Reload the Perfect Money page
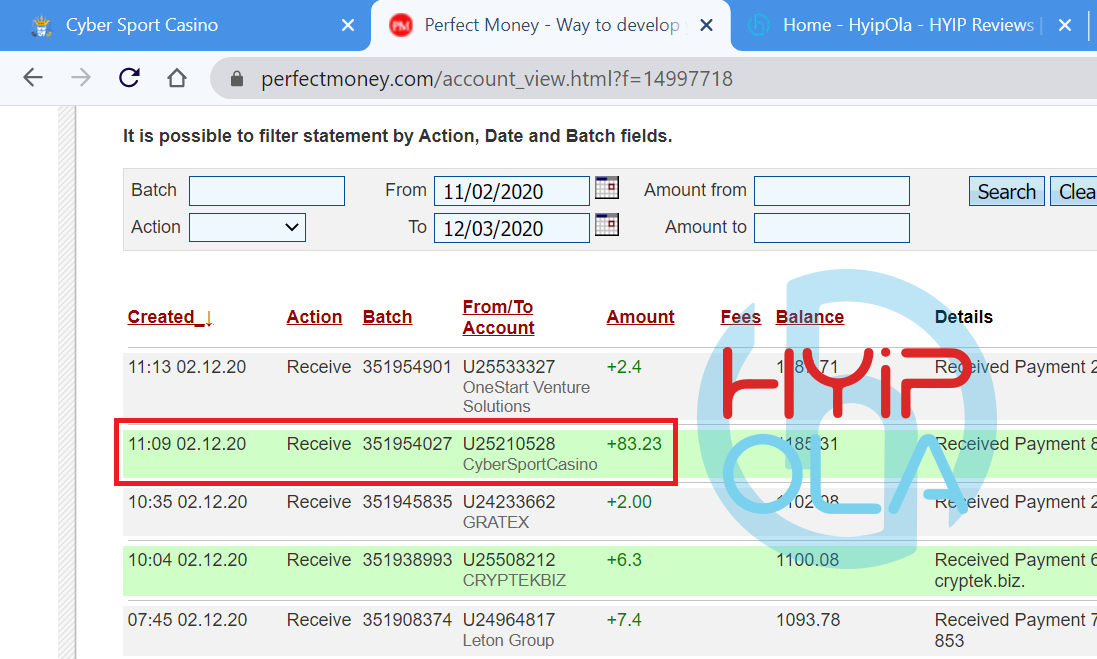 (129, 78)
